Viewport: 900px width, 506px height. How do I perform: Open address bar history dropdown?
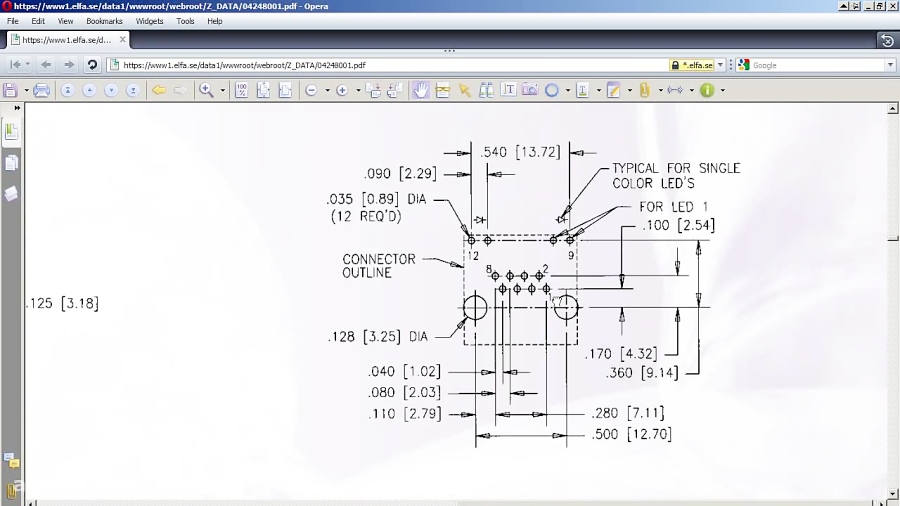pyautogui.click(x=720, y=65)
